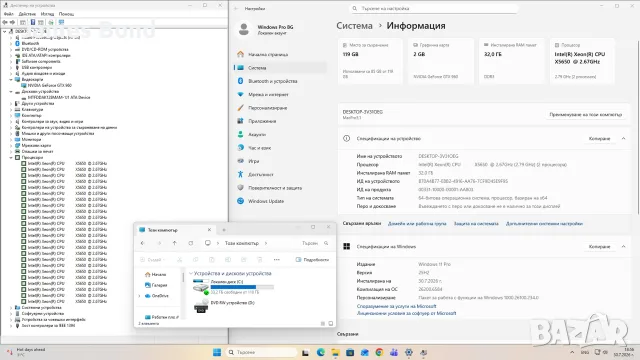Open the Файл menu in Device Manager

(8, 14)
